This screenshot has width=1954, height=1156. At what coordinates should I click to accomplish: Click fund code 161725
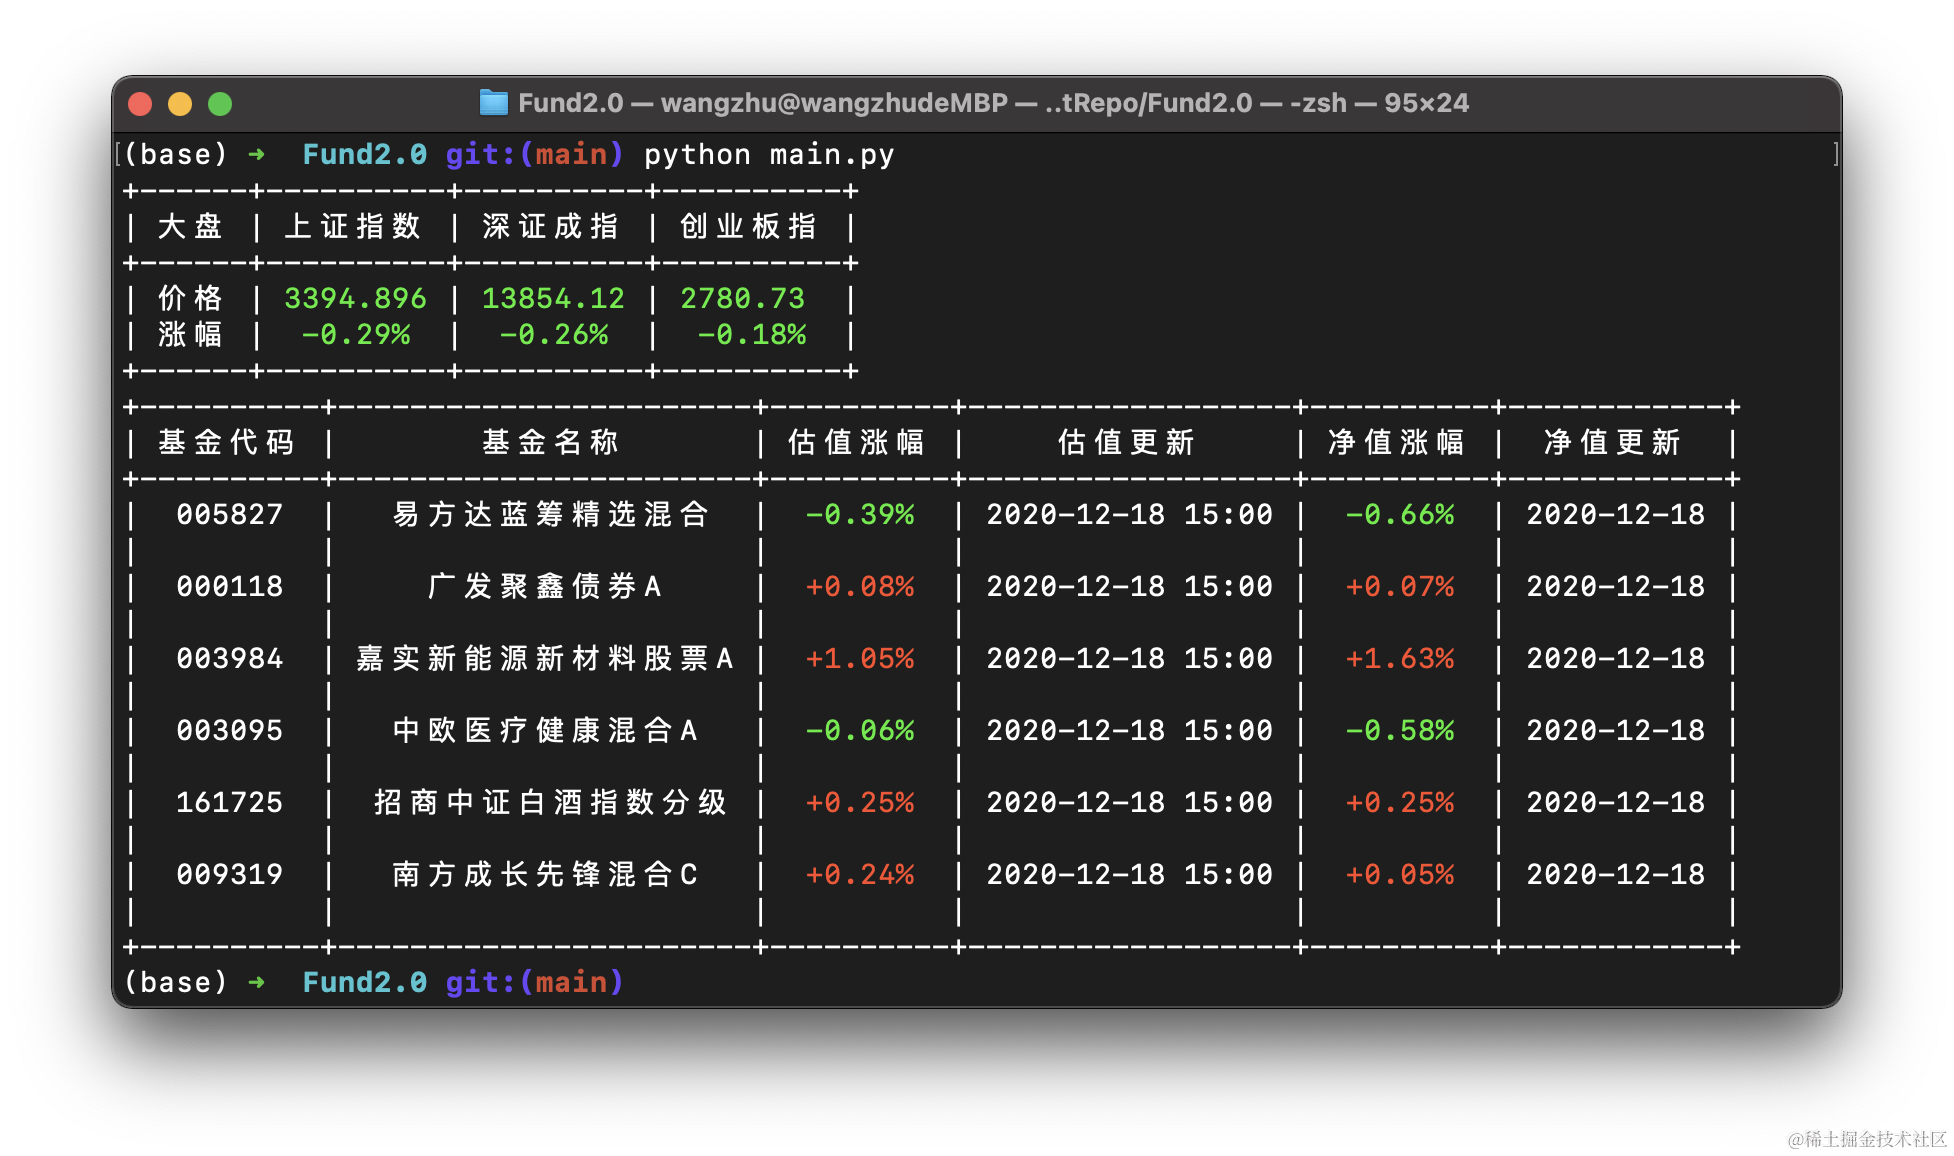(229, 803)
